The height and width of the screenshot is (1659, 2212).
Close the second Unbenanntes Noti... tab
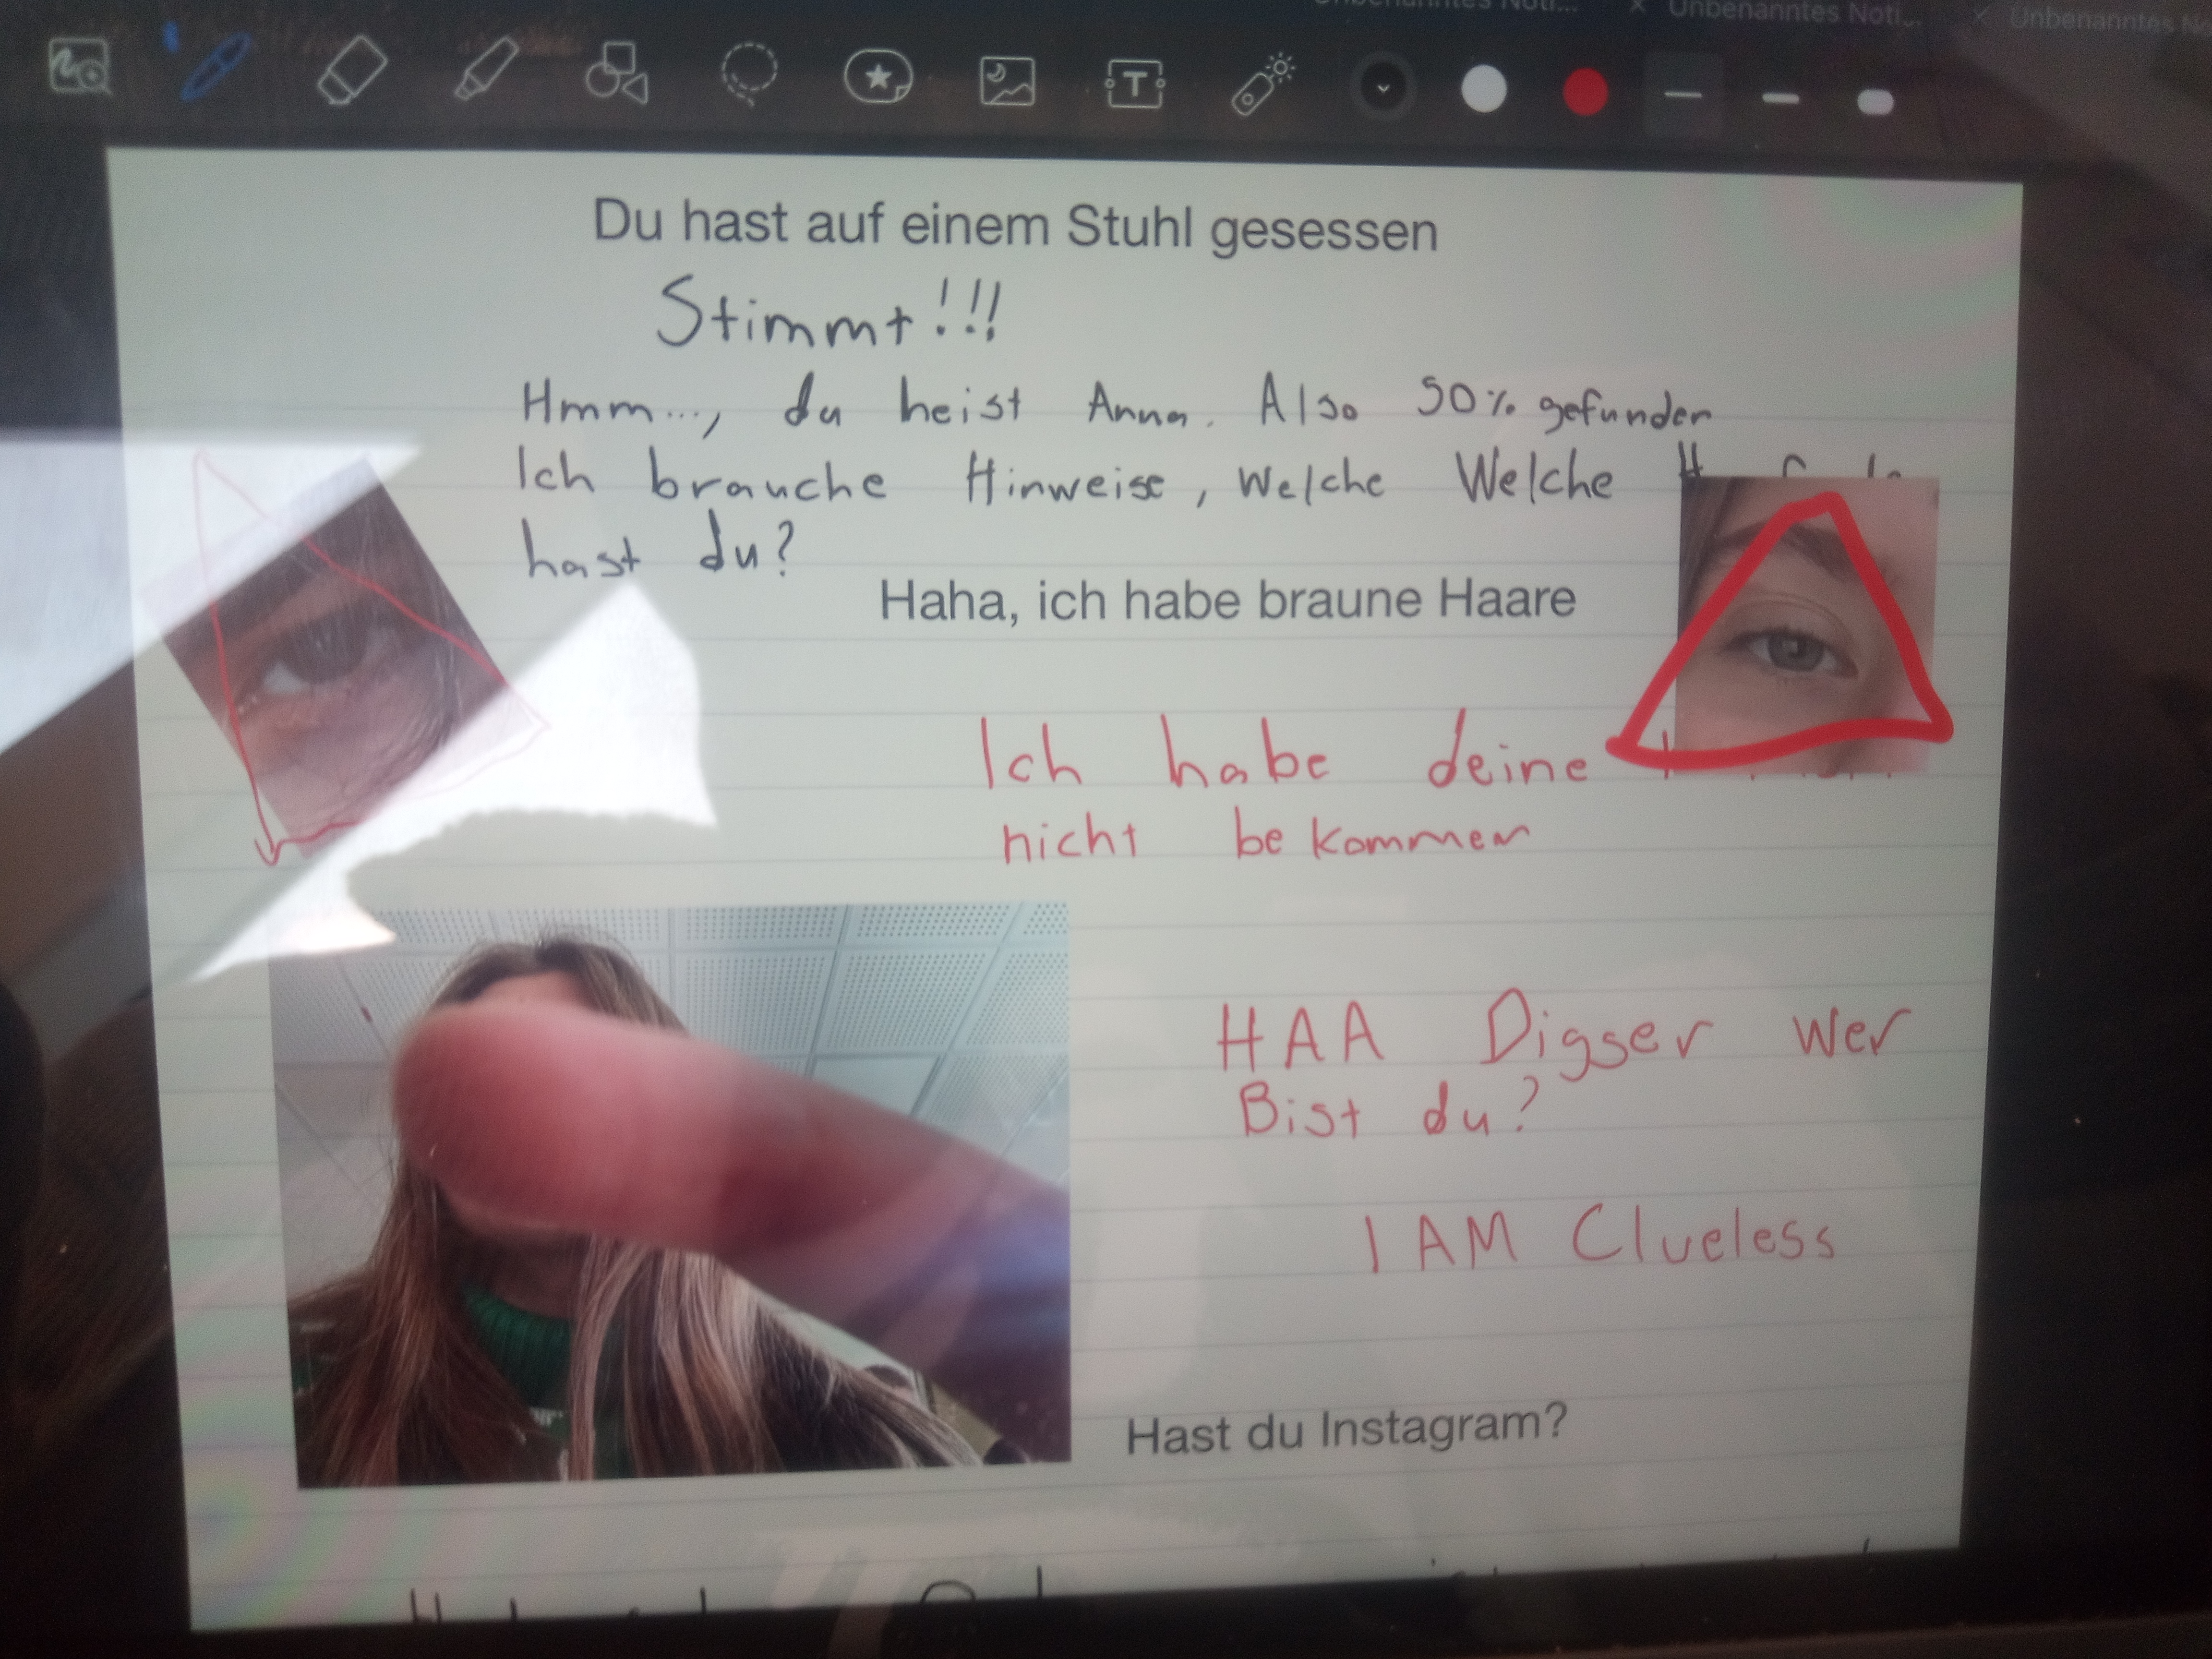pyautogui.click(x=1637, y=8)
